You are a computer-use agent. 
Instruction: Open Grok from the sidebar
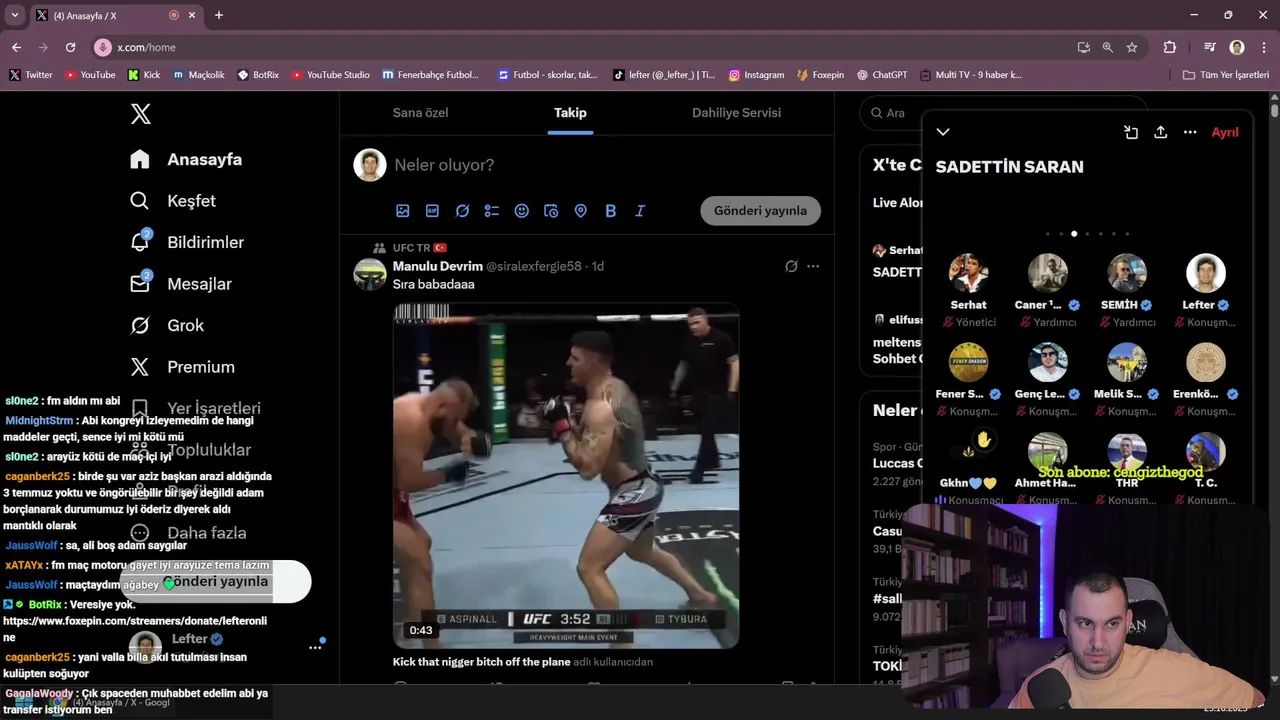pos(167,325)
